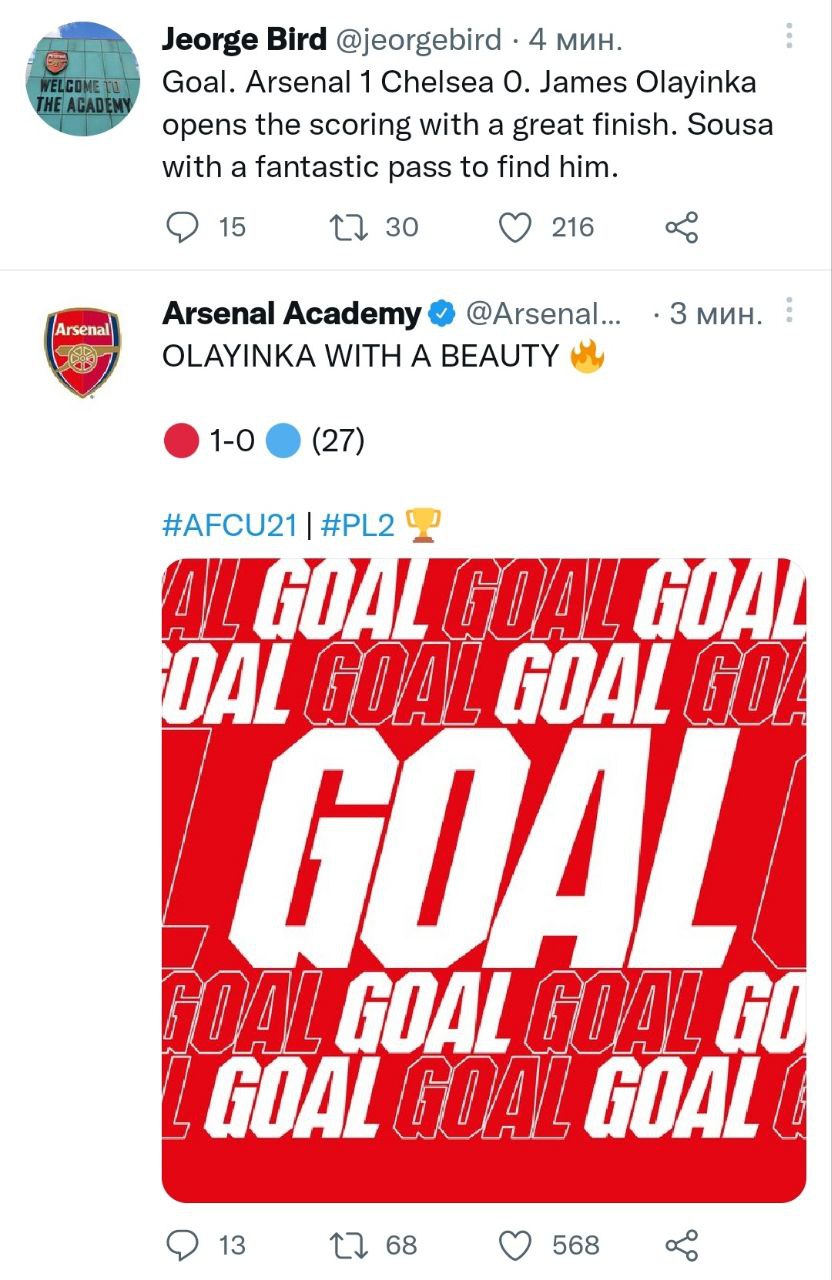Open Jeorge Bird's profile picture
This screenshot has height=1280, width=832.
point(80,82)
